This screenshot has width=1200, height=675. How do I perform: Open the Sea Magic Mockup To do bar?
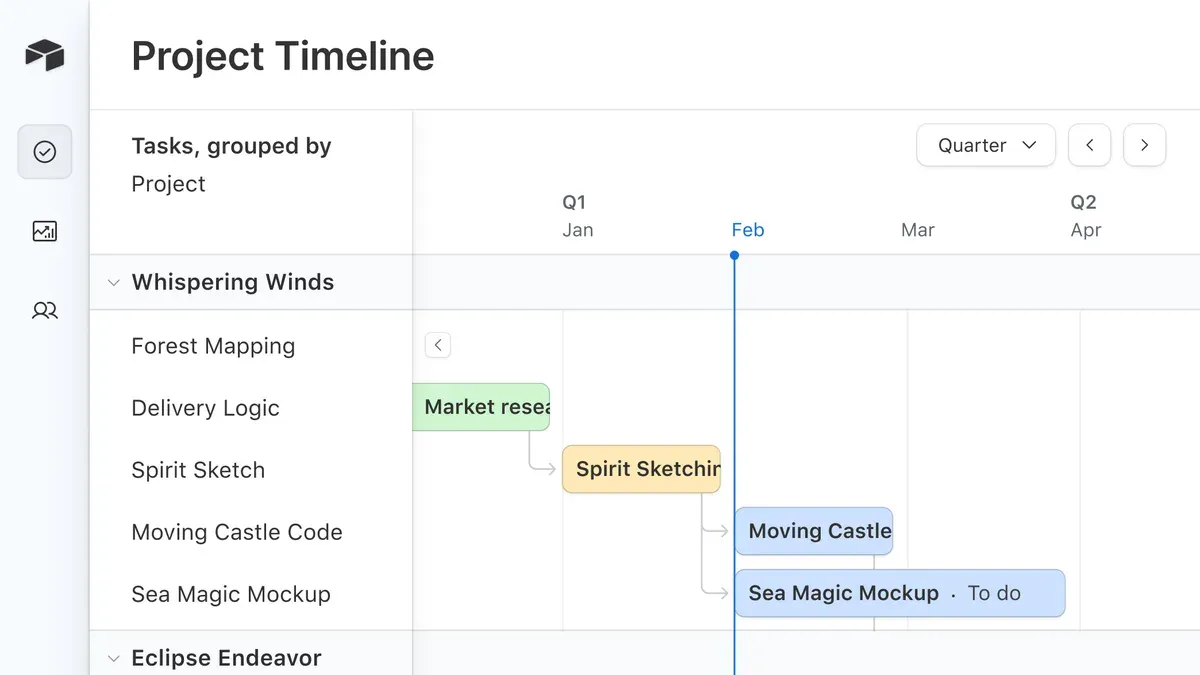point(900,593)
